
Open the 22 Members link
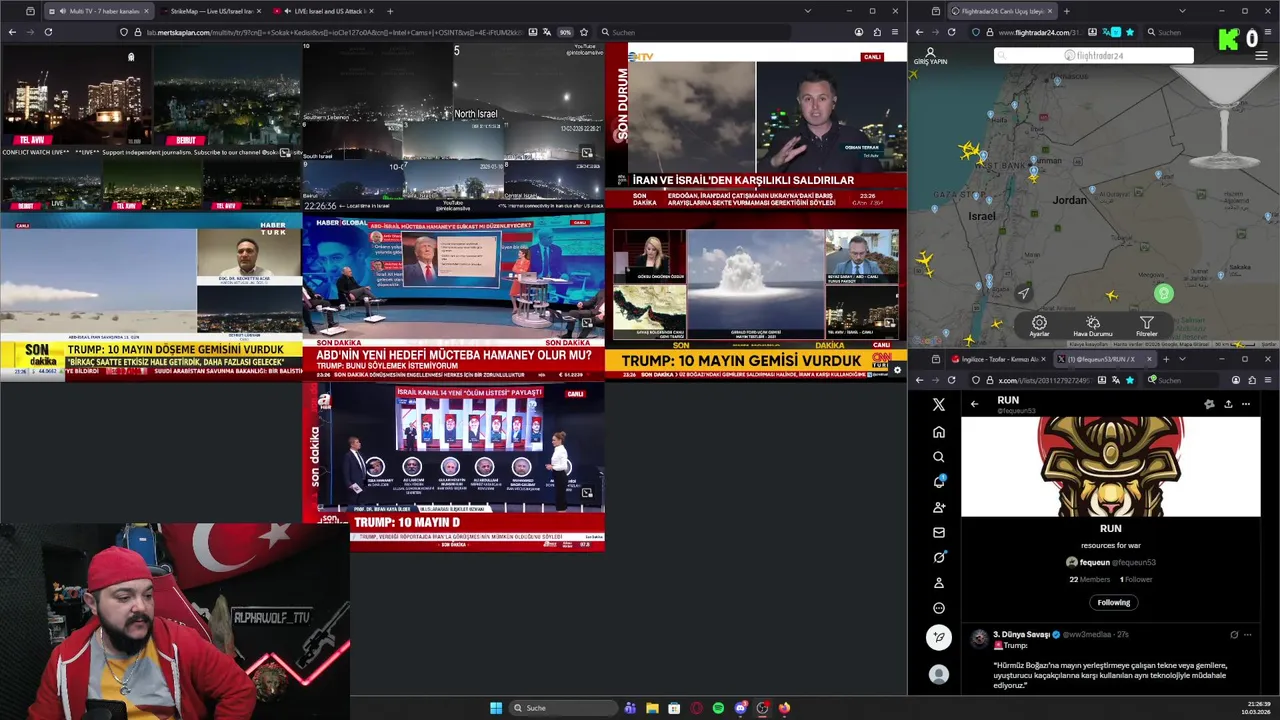point(1089,579)
